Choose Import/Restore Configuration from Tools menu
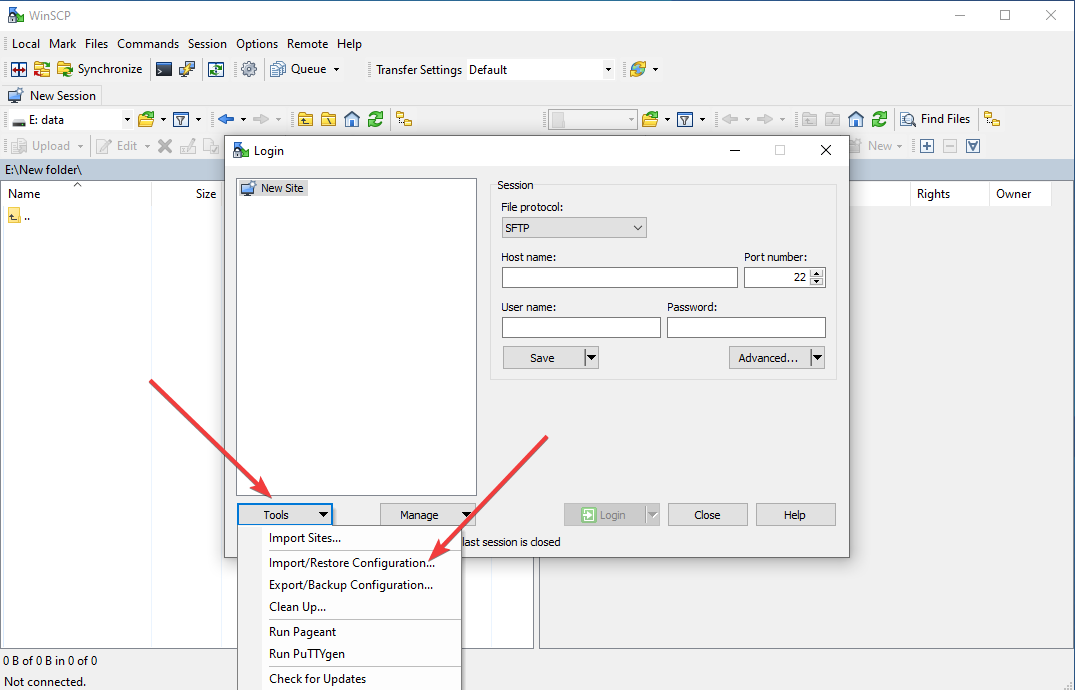Screen dimensions: 1075x690 [351, 563]
